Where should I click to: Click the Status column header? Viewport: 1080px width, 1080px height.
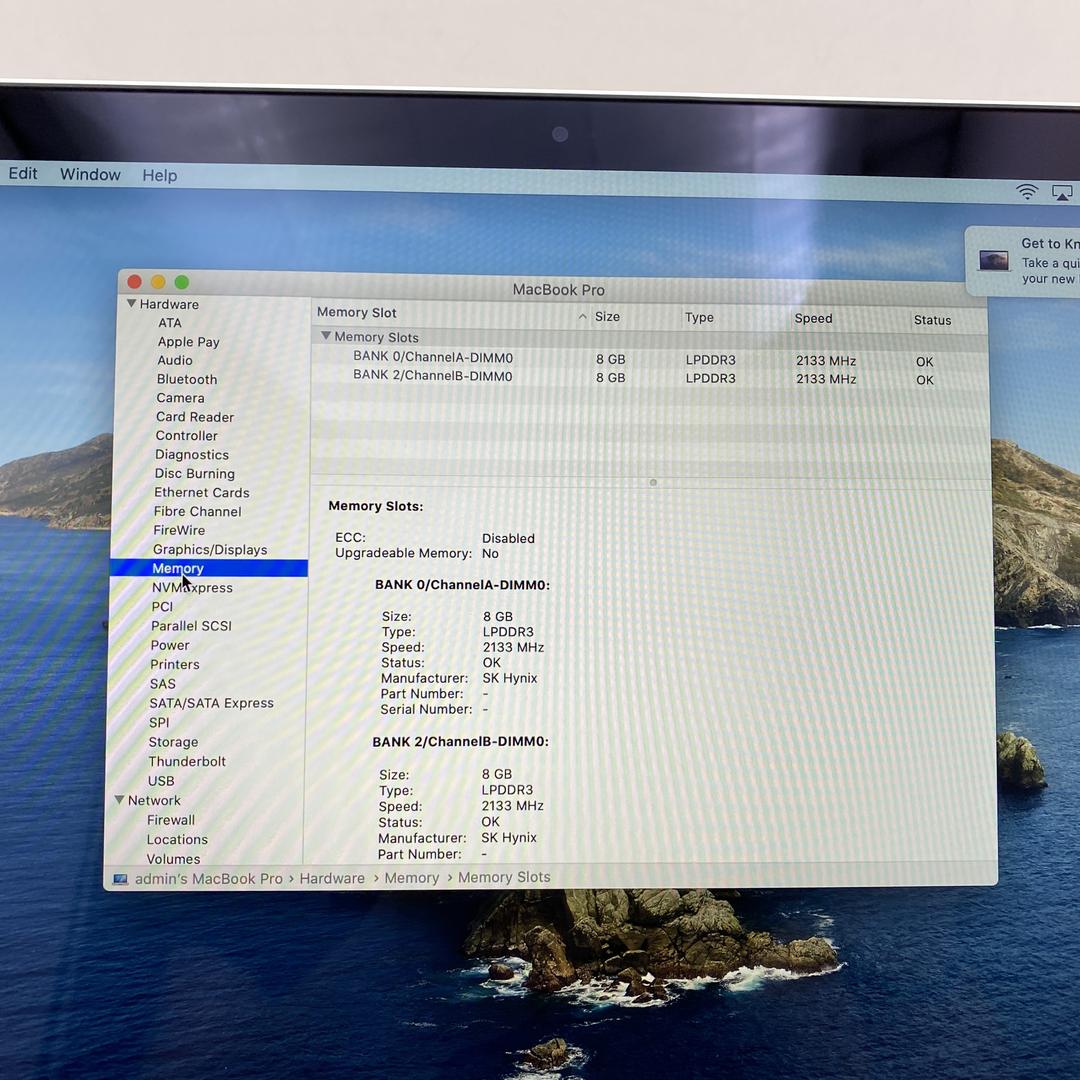click(x=933, y=320)
